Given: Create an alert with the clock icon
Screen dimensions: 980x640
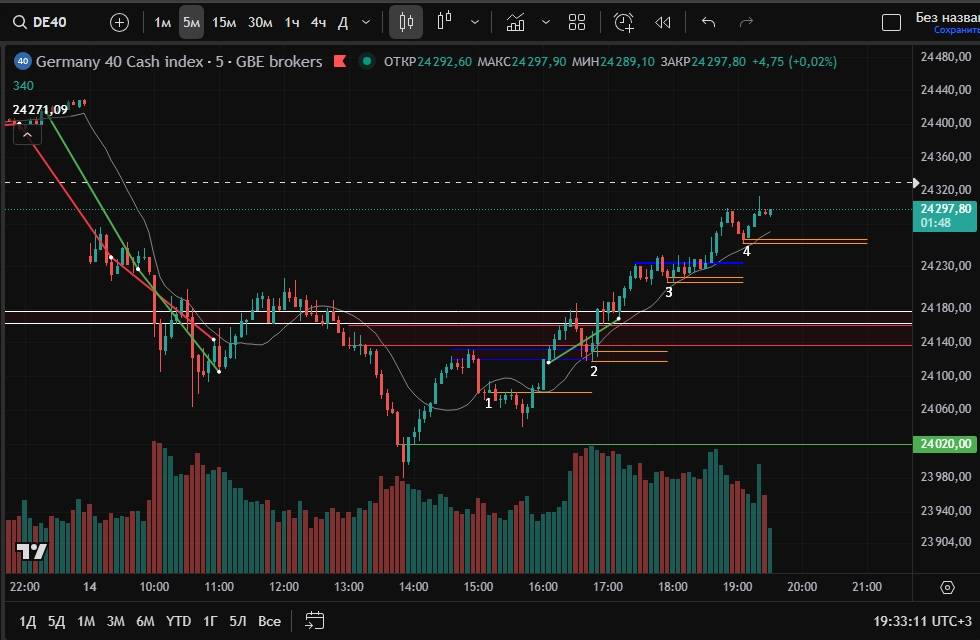Looking at the screenshot, I should point(624,22).
